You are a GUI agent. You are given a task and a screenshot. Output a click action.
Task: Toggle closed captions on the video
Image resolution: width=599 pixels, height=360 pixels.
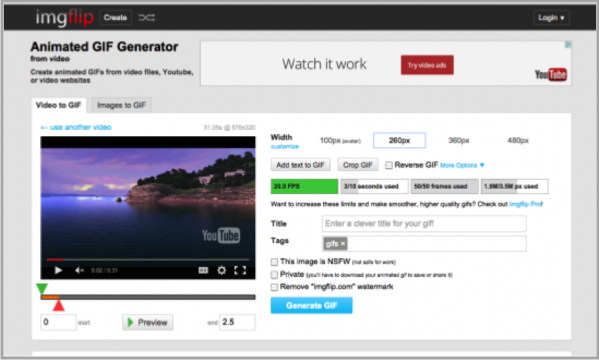[x=203, y=270]
